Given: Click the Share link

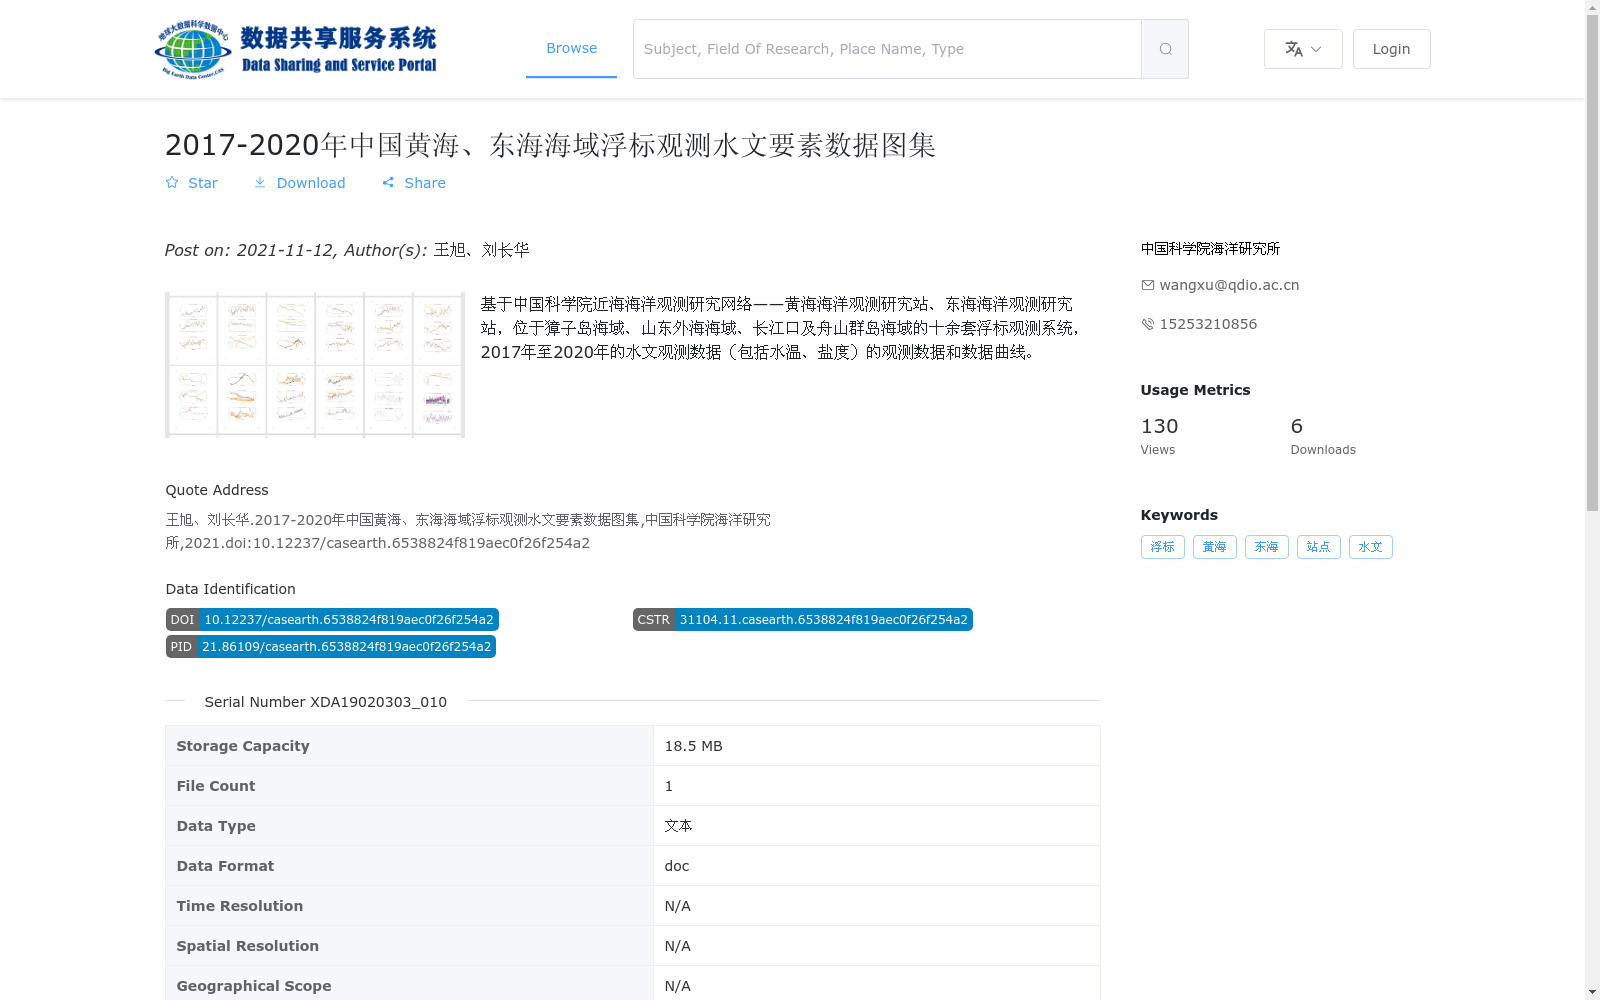Looking at the screenshot, I should point(413,183).
